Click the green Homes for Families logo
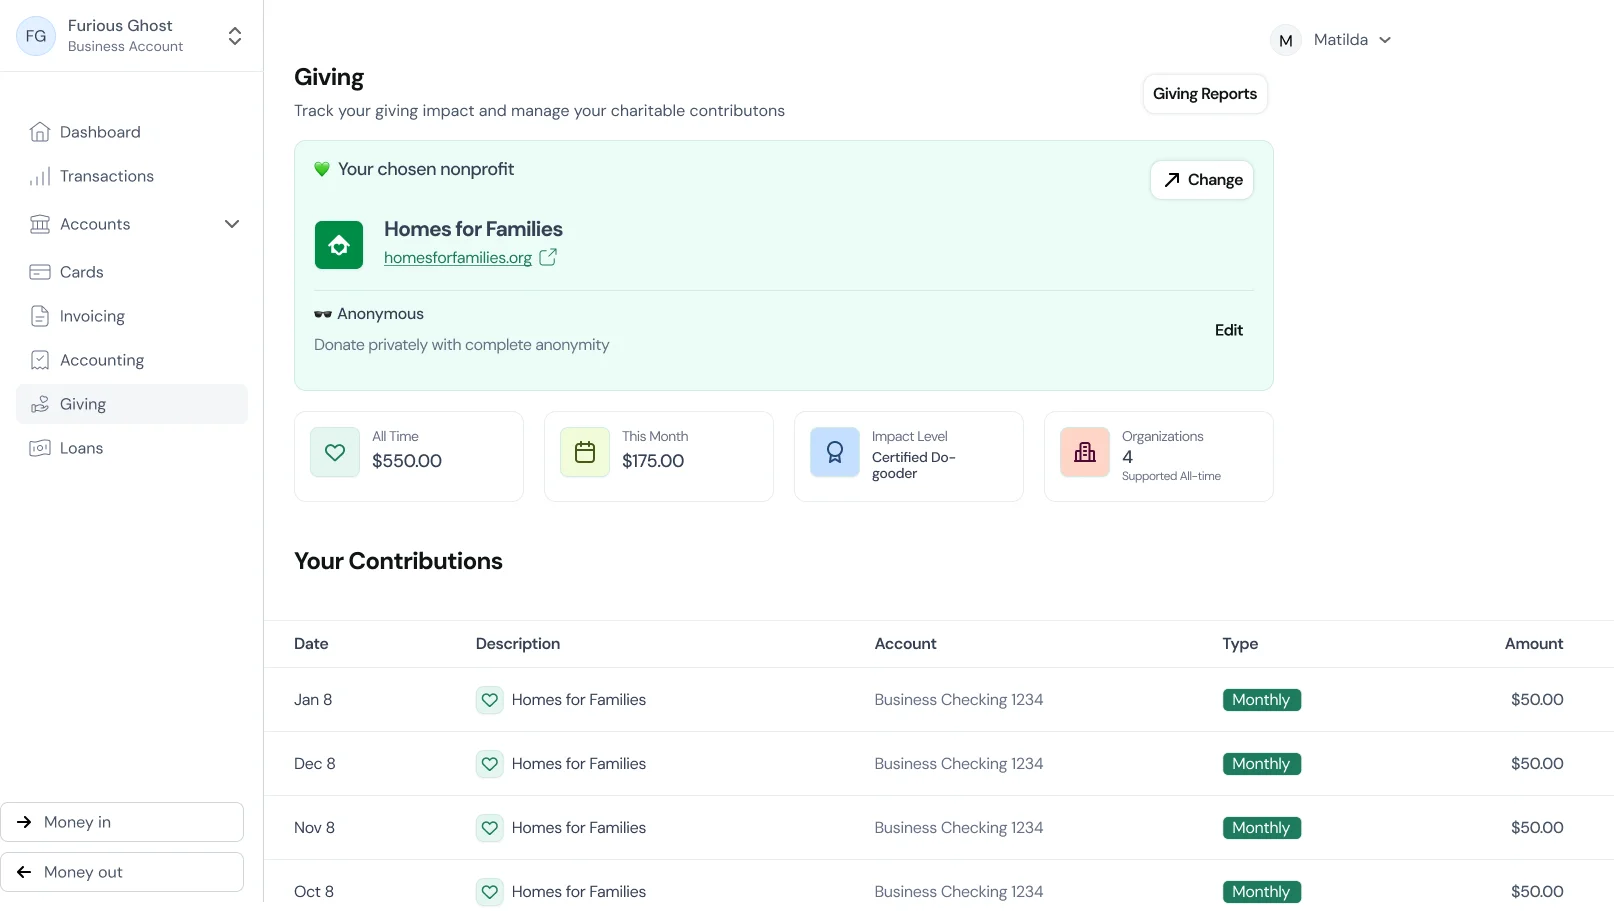 click(x=339, y=245)
